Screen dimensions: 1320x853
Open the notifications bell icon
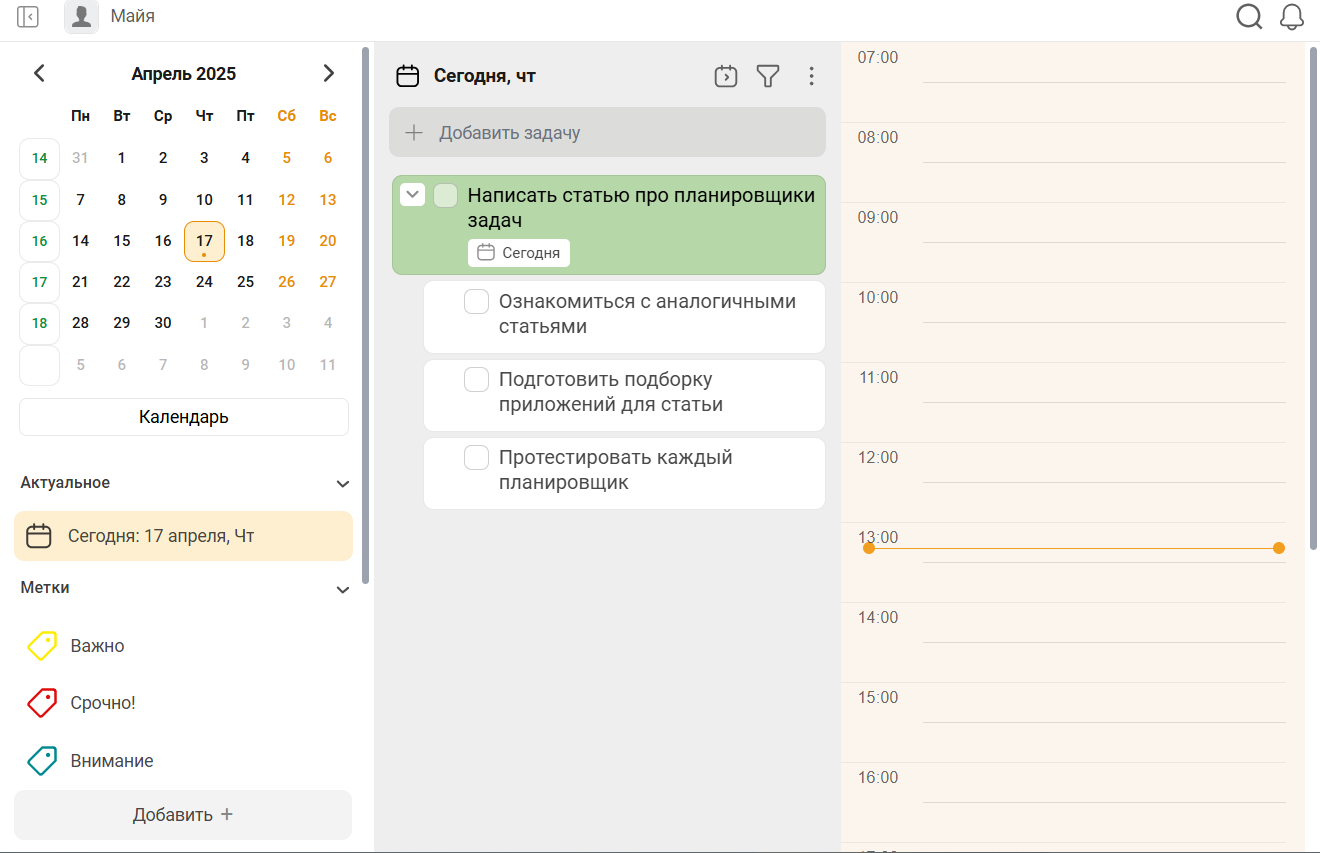(x=1292, y=17)
